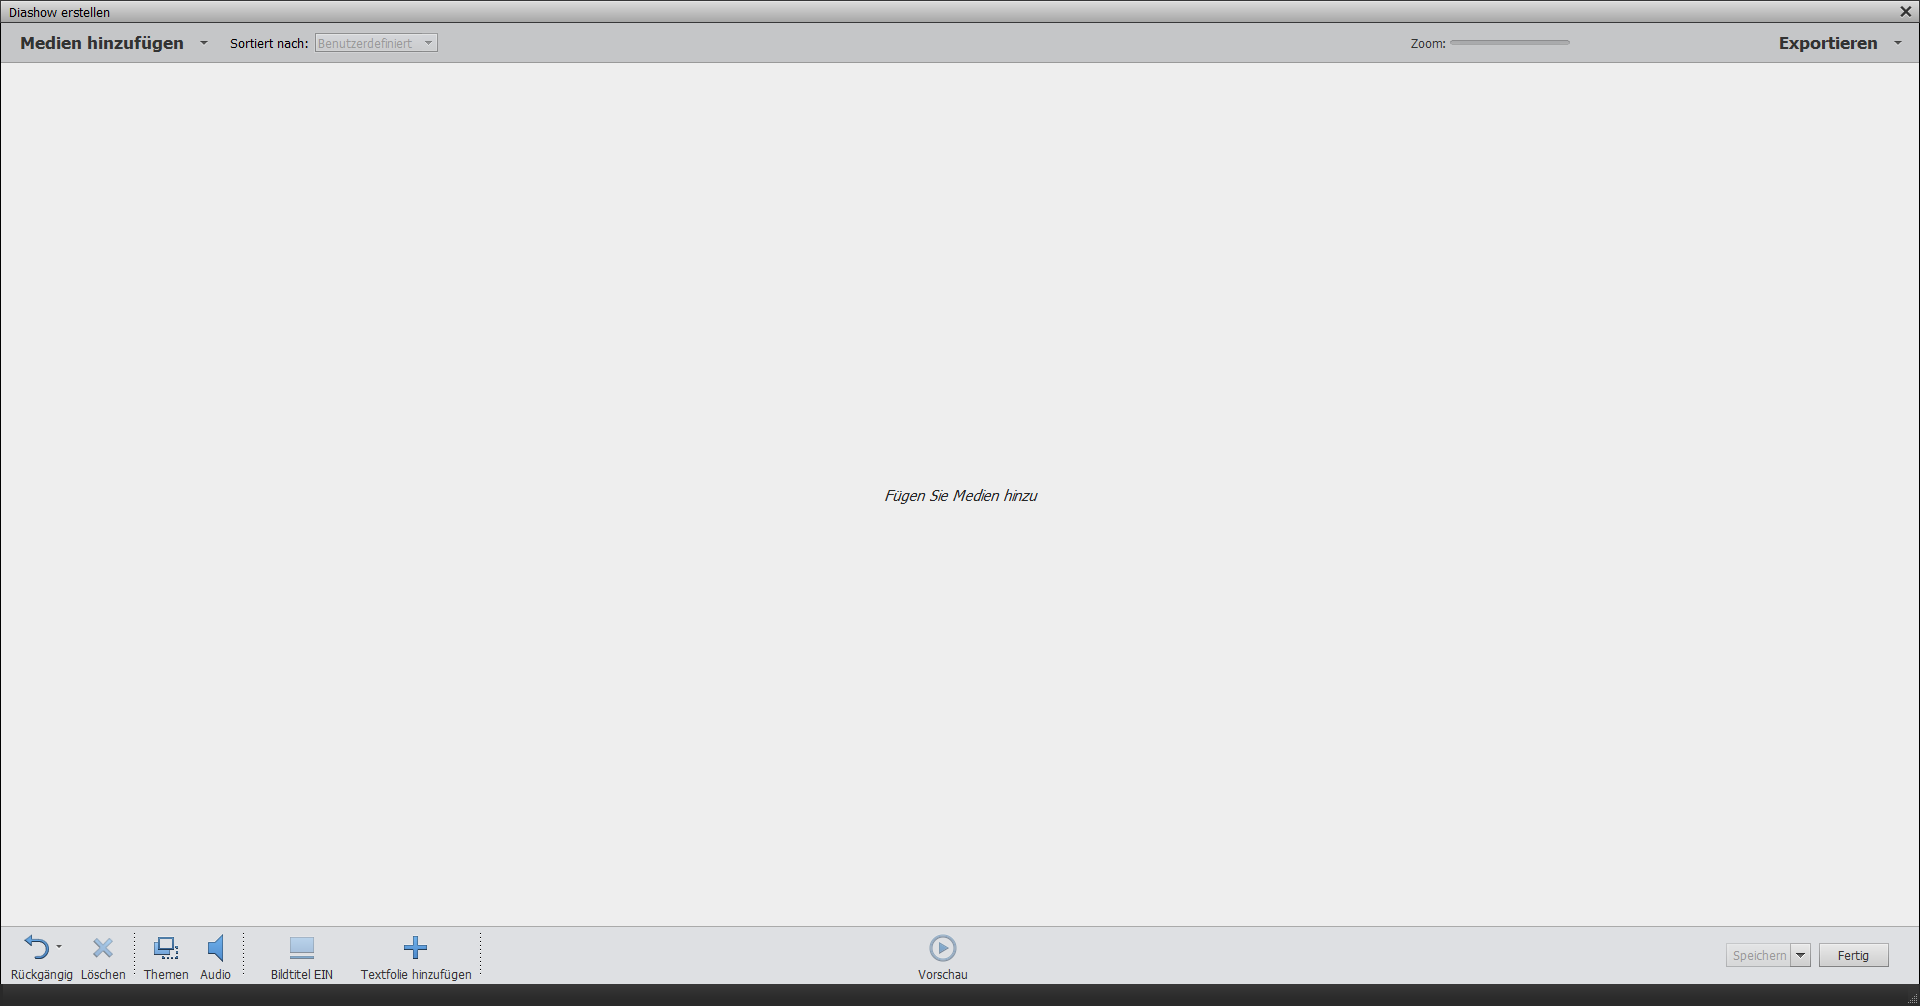Expand the arrow next to Medien hinzufügen
Viewport: 1920px width, 1006px height.
[x=204, y=43]
